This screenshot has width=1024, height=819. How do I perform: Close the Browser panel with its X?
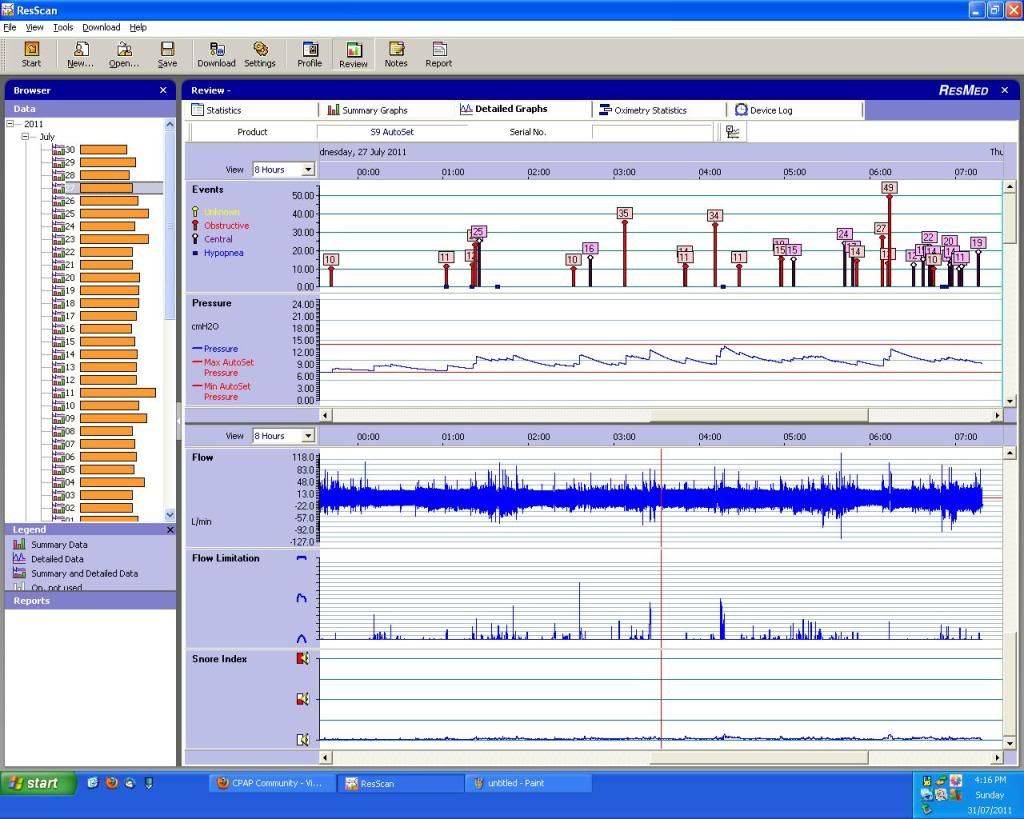click(x=163, y=90)
